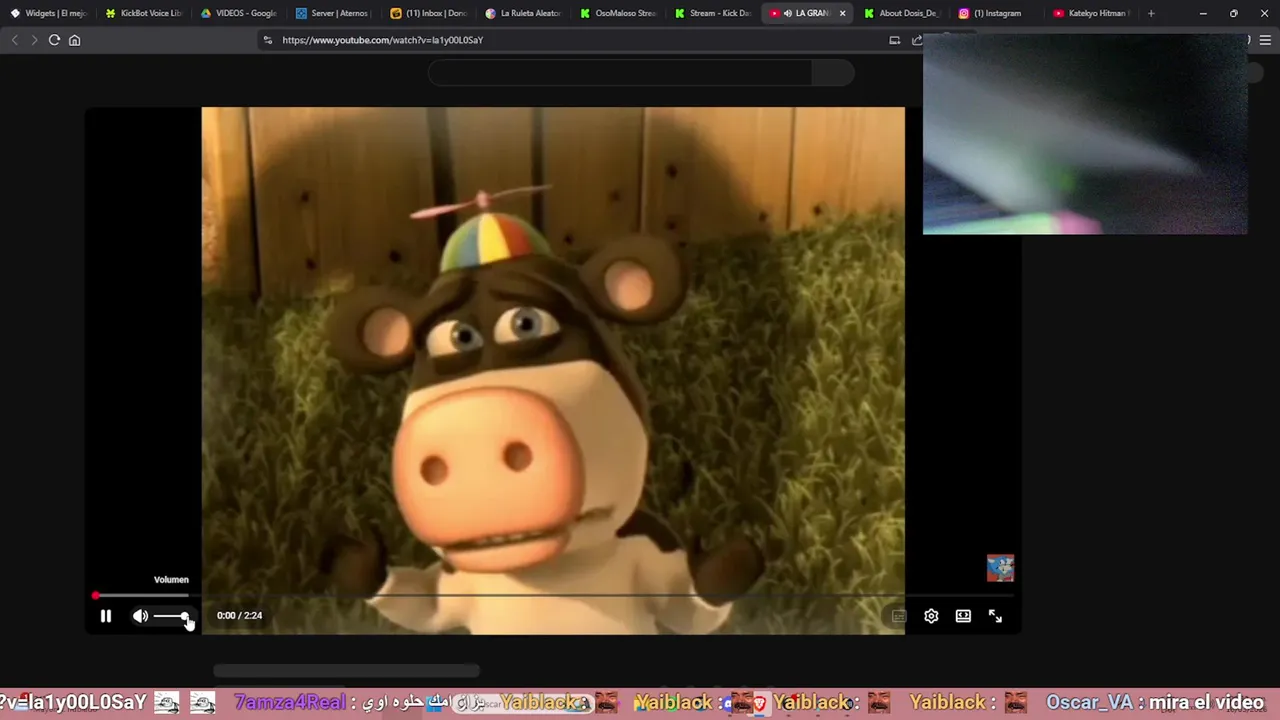Restore the browser window size

click(x=1233, y=13)
